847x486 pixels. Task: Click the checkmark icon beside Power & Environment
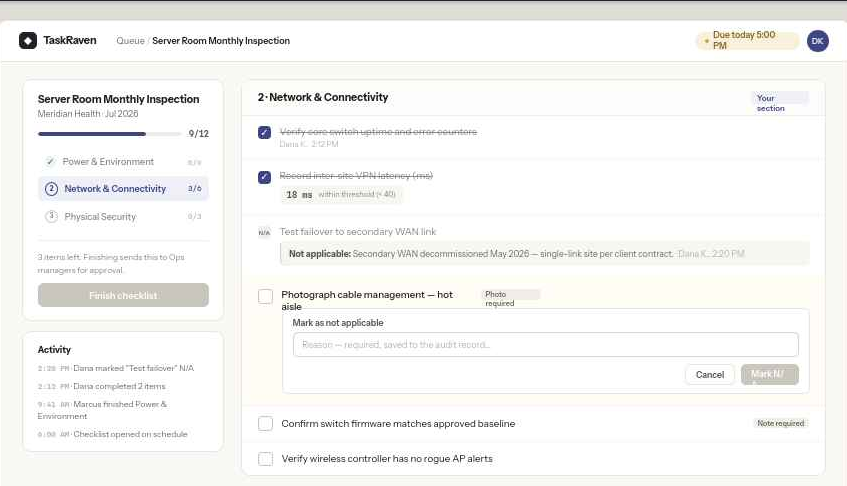tap(50, 161)
